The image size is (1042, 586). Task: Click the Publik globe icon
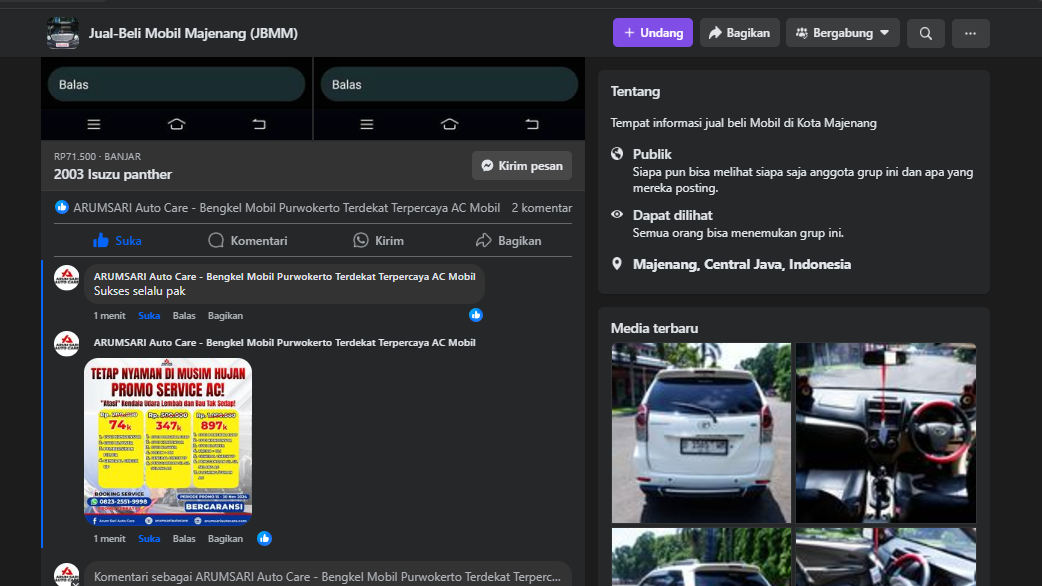pos(617,154)
